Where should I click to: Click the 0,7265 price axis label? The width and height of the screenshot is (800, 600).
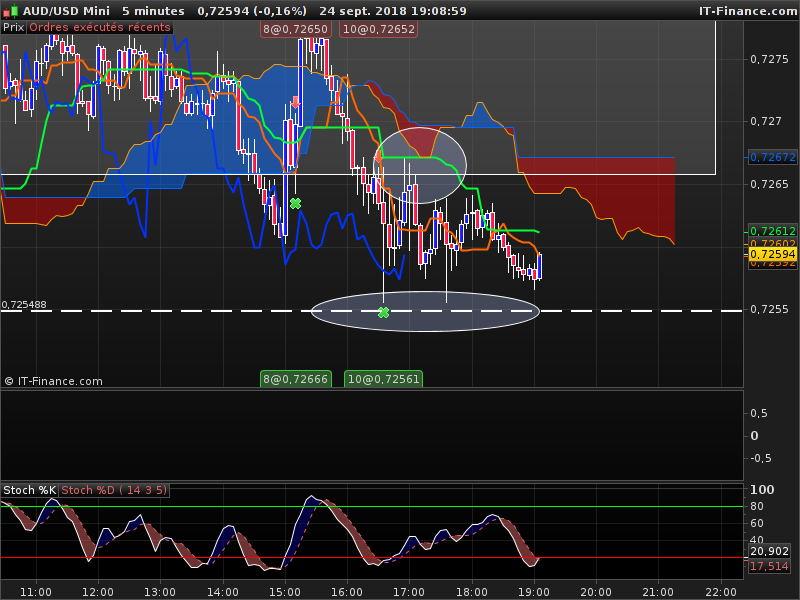pos(769,184)
